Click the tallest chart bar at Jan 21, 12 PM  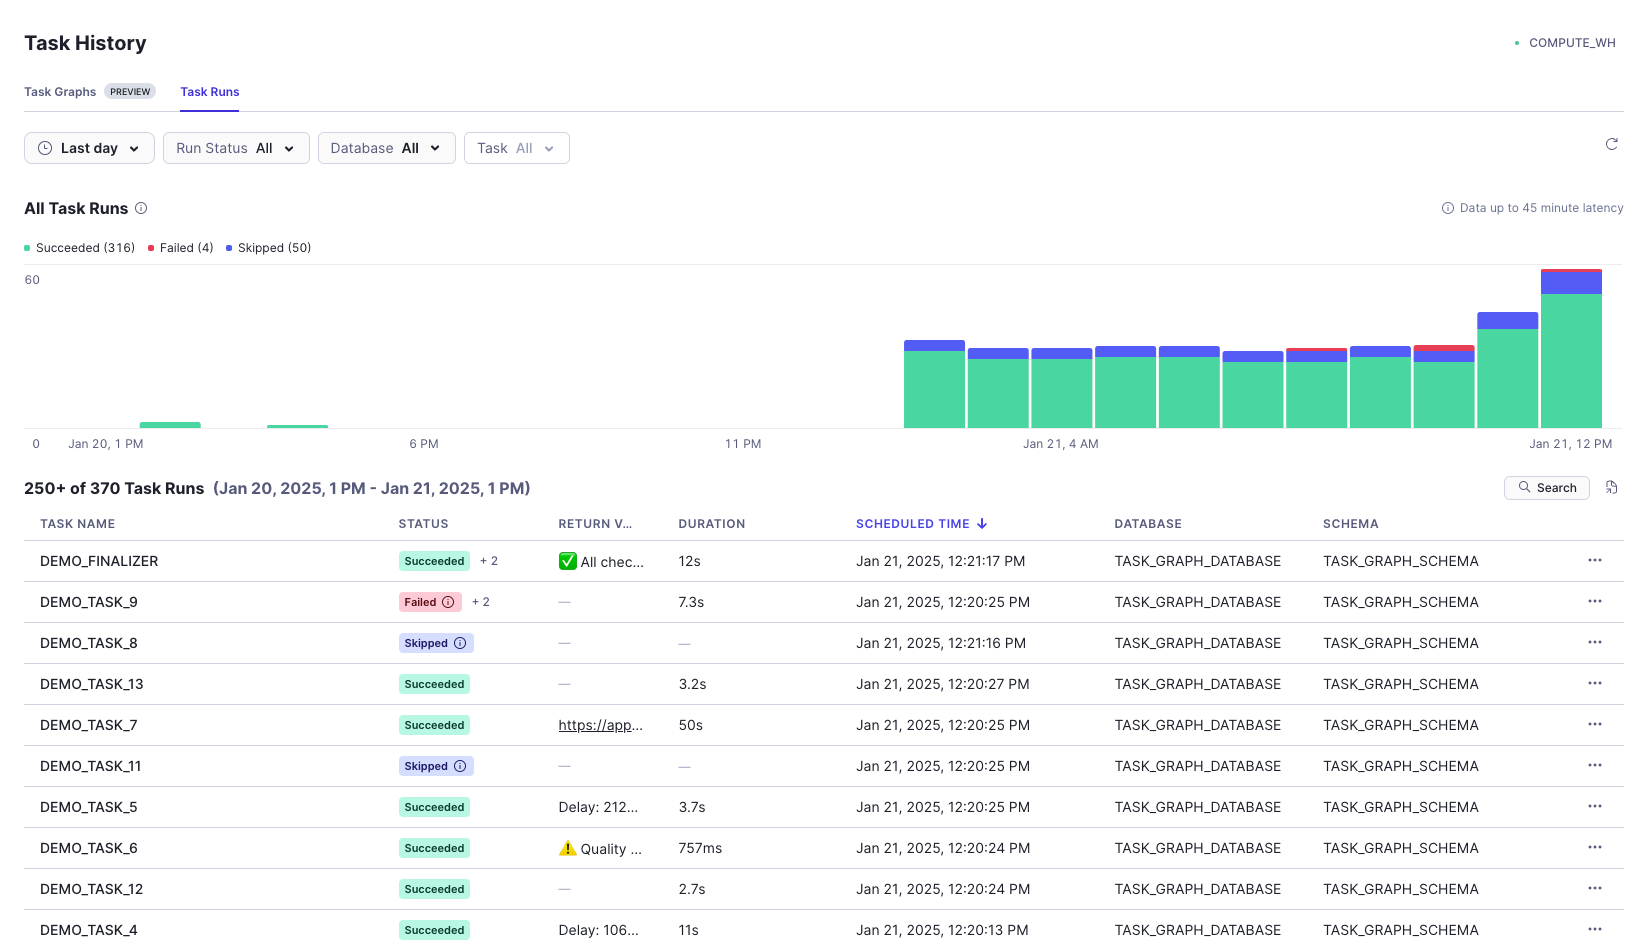click(1571, 349)
